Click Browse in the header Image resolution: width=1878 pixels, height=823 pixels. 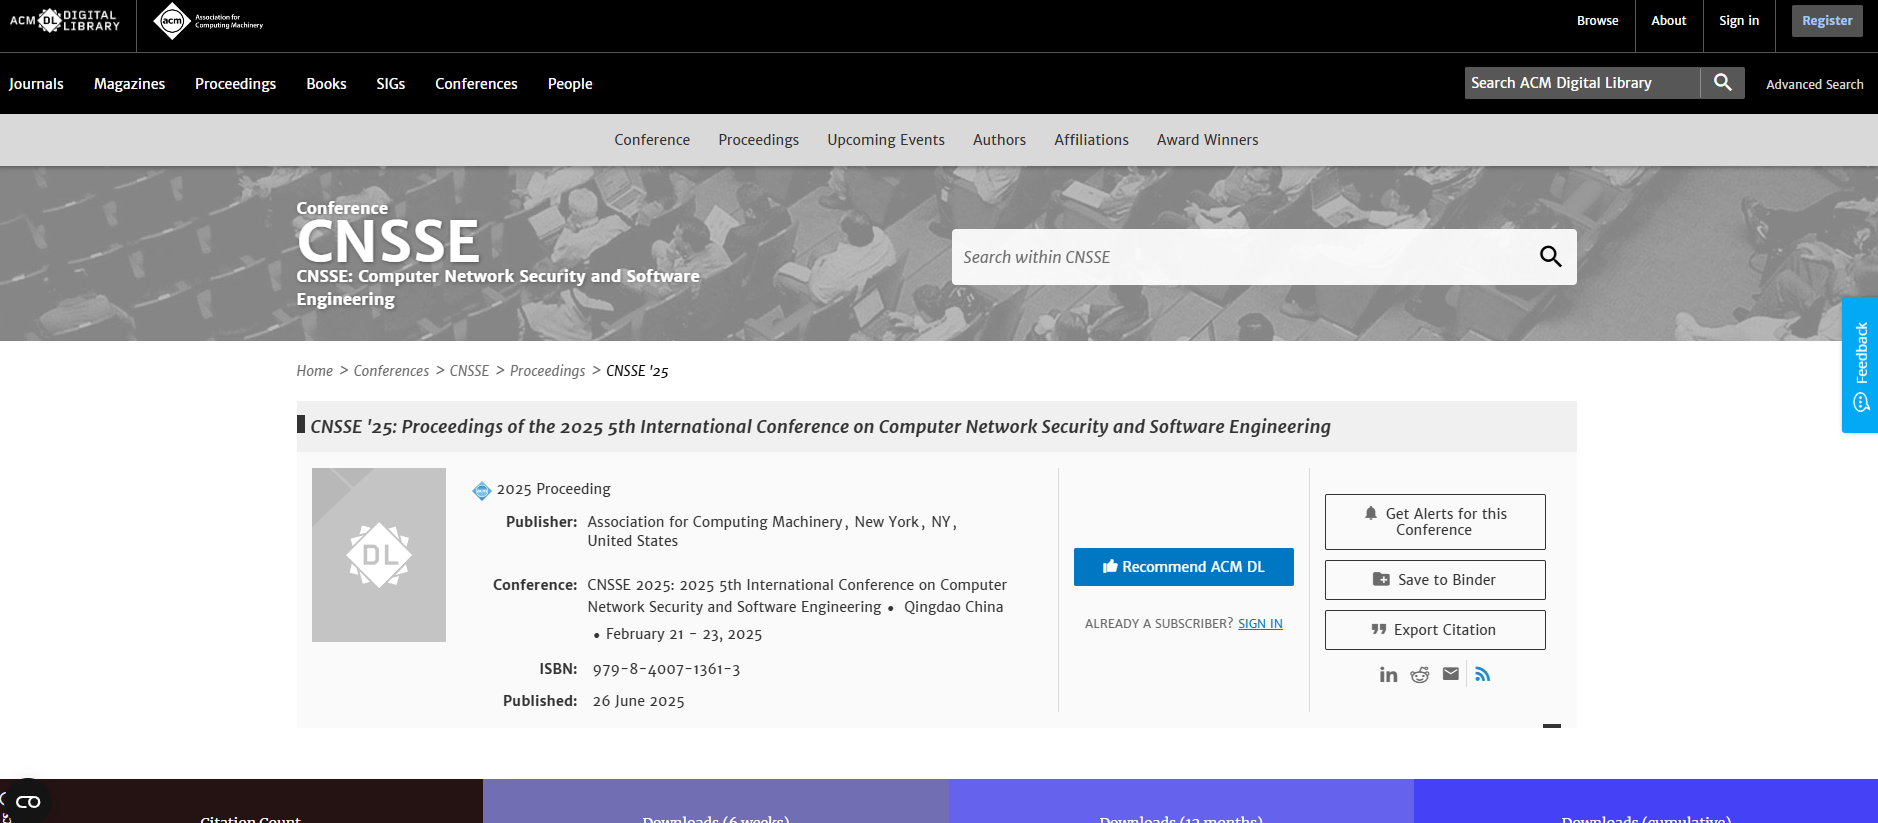point(1597,21)
